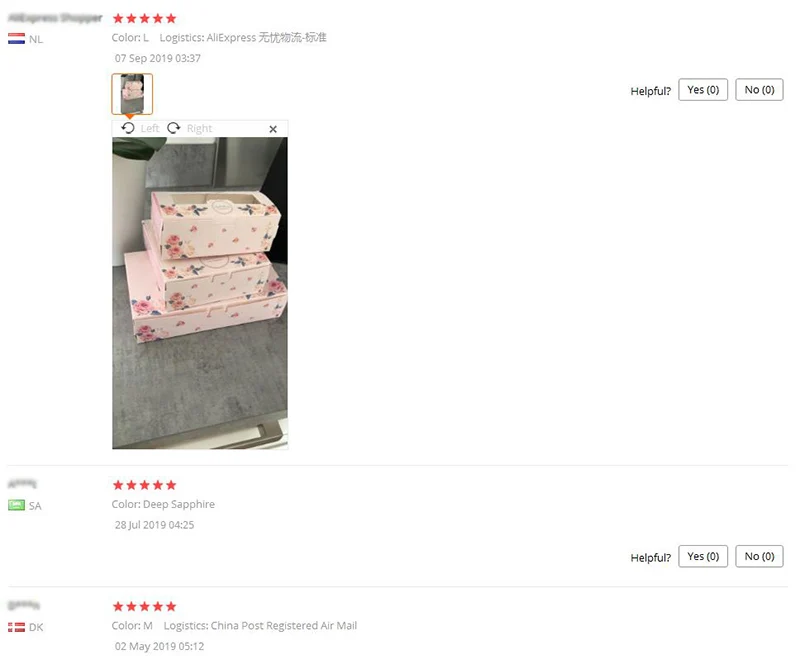Viewport: 800px width, 664px height.
Task: Click the blurred username of the DK reviewer
Action: 24,605
